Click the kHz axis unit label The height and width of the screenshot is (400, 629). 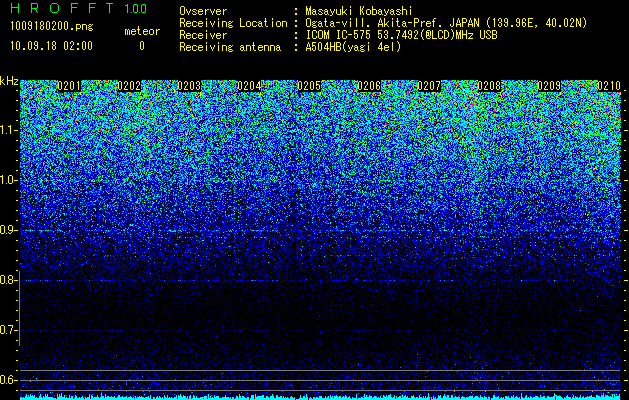click(9, 82)
